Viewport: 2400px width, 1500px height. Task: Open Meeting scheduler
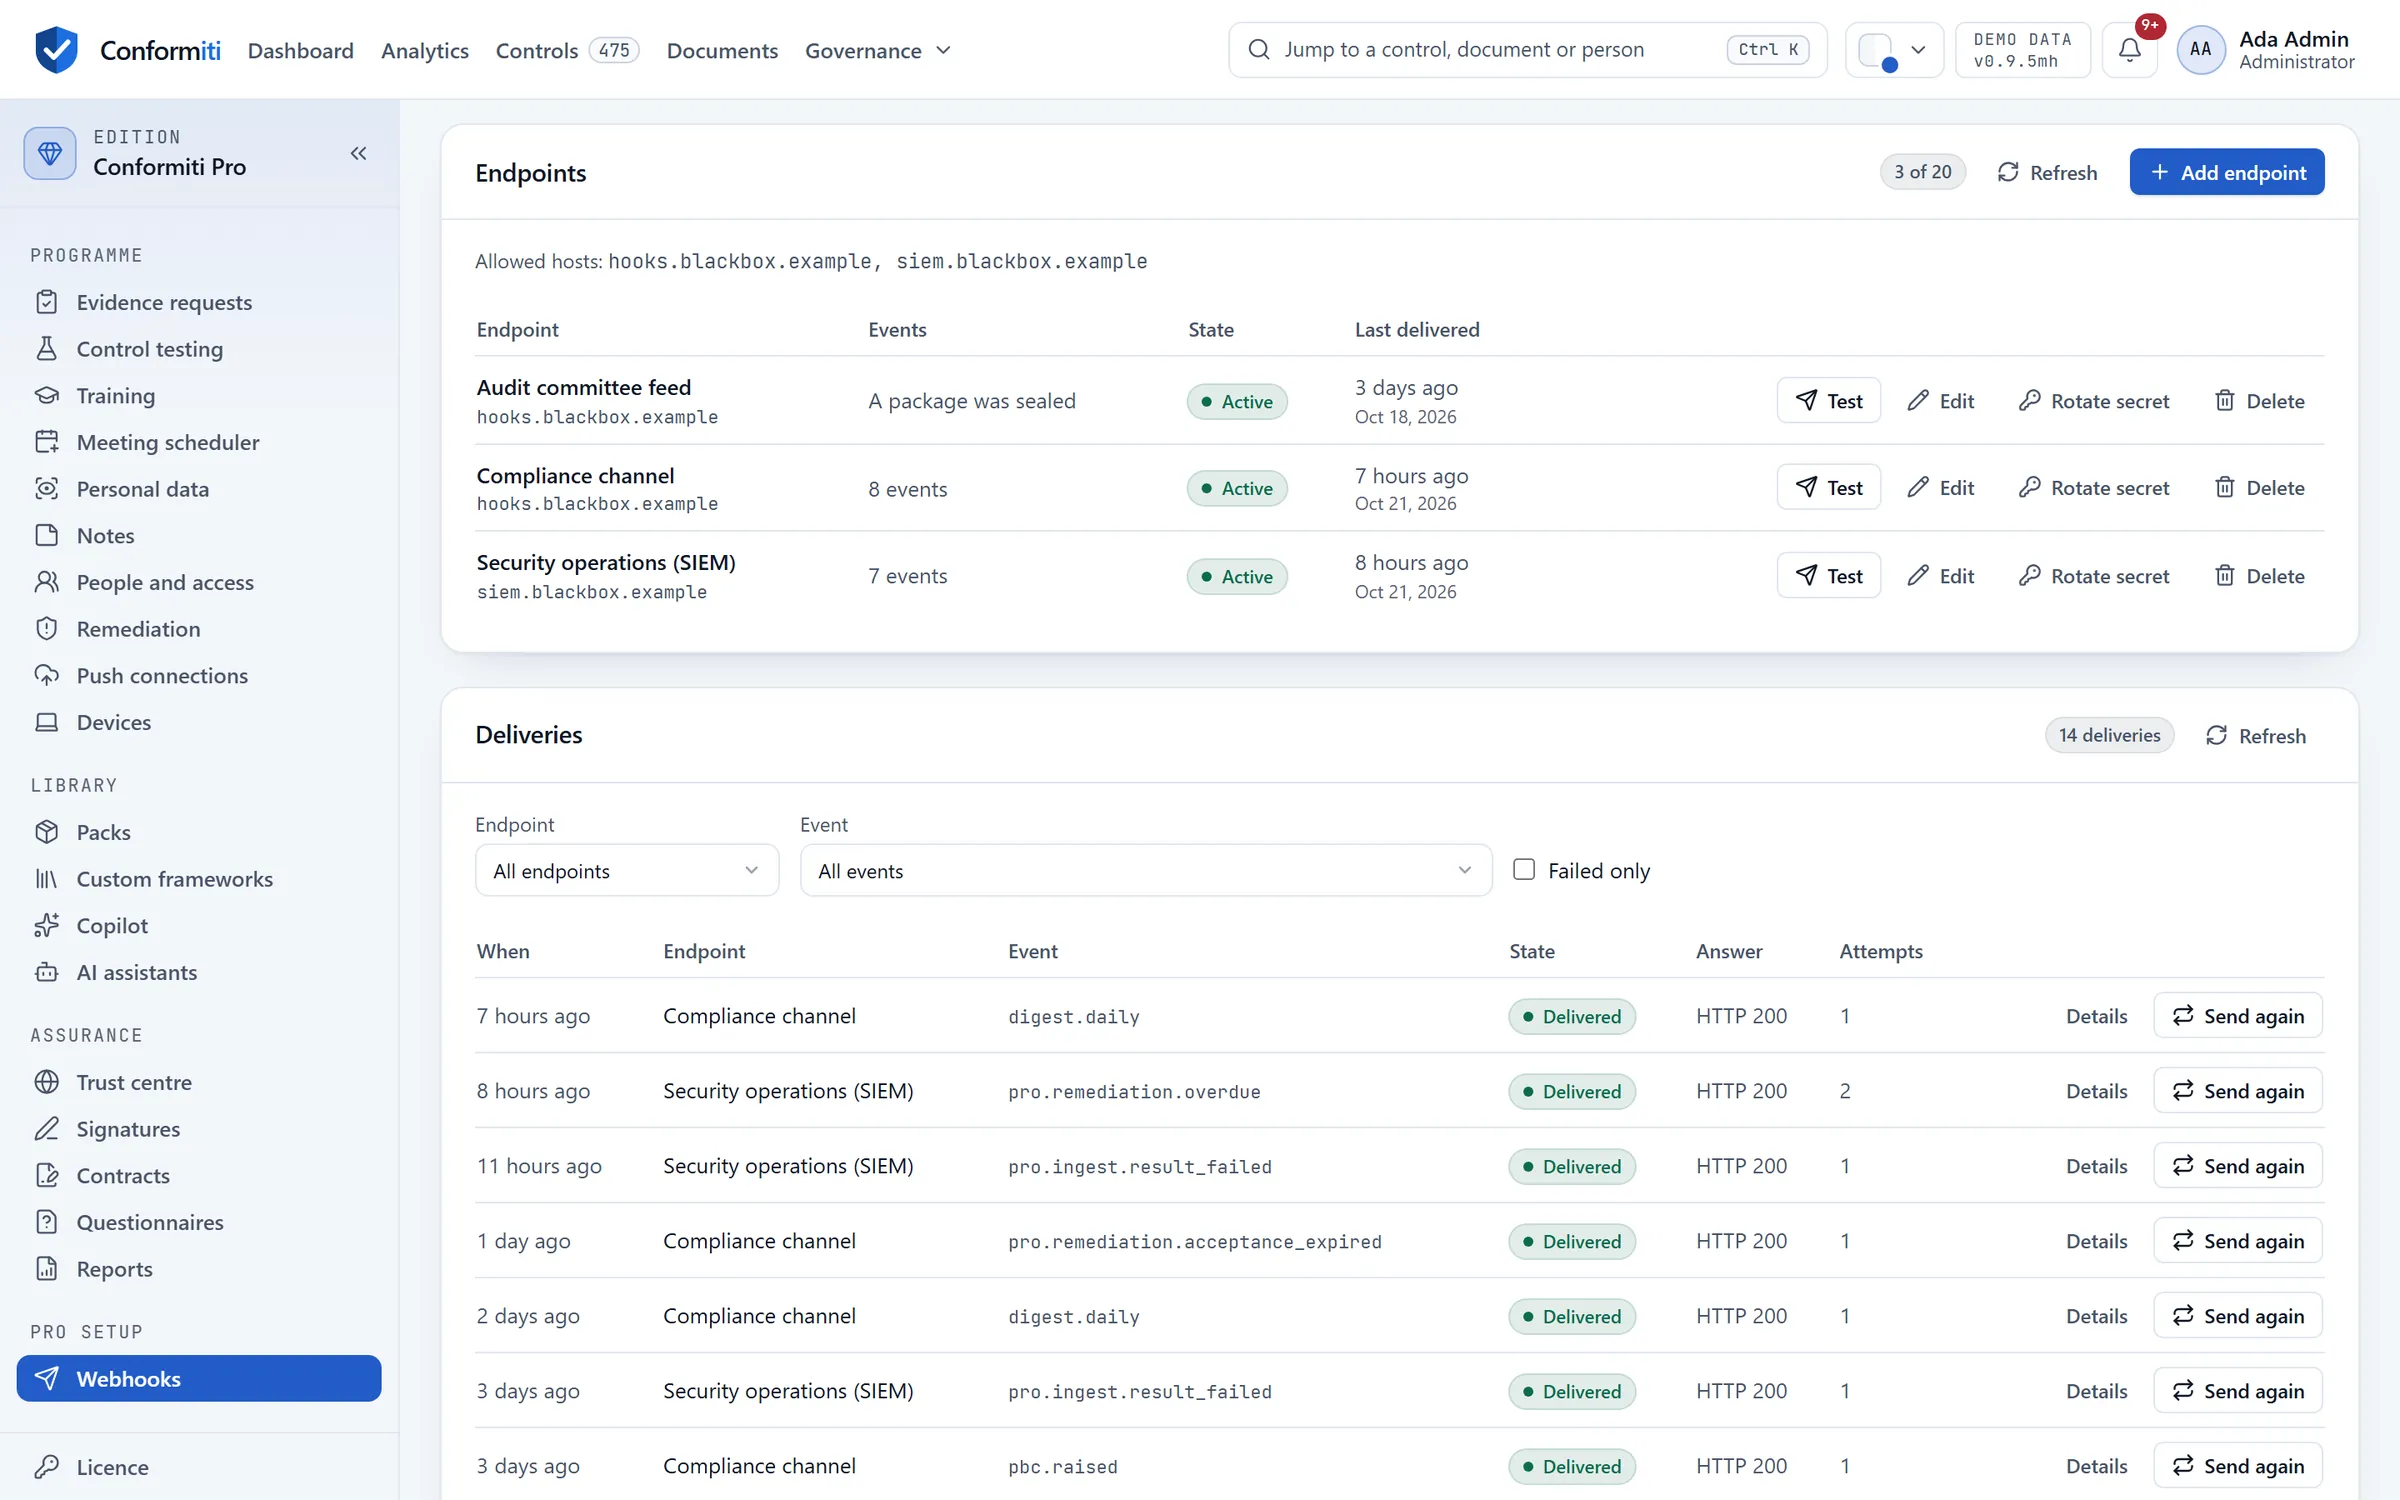pyautogui.click(x=199, y=442)
